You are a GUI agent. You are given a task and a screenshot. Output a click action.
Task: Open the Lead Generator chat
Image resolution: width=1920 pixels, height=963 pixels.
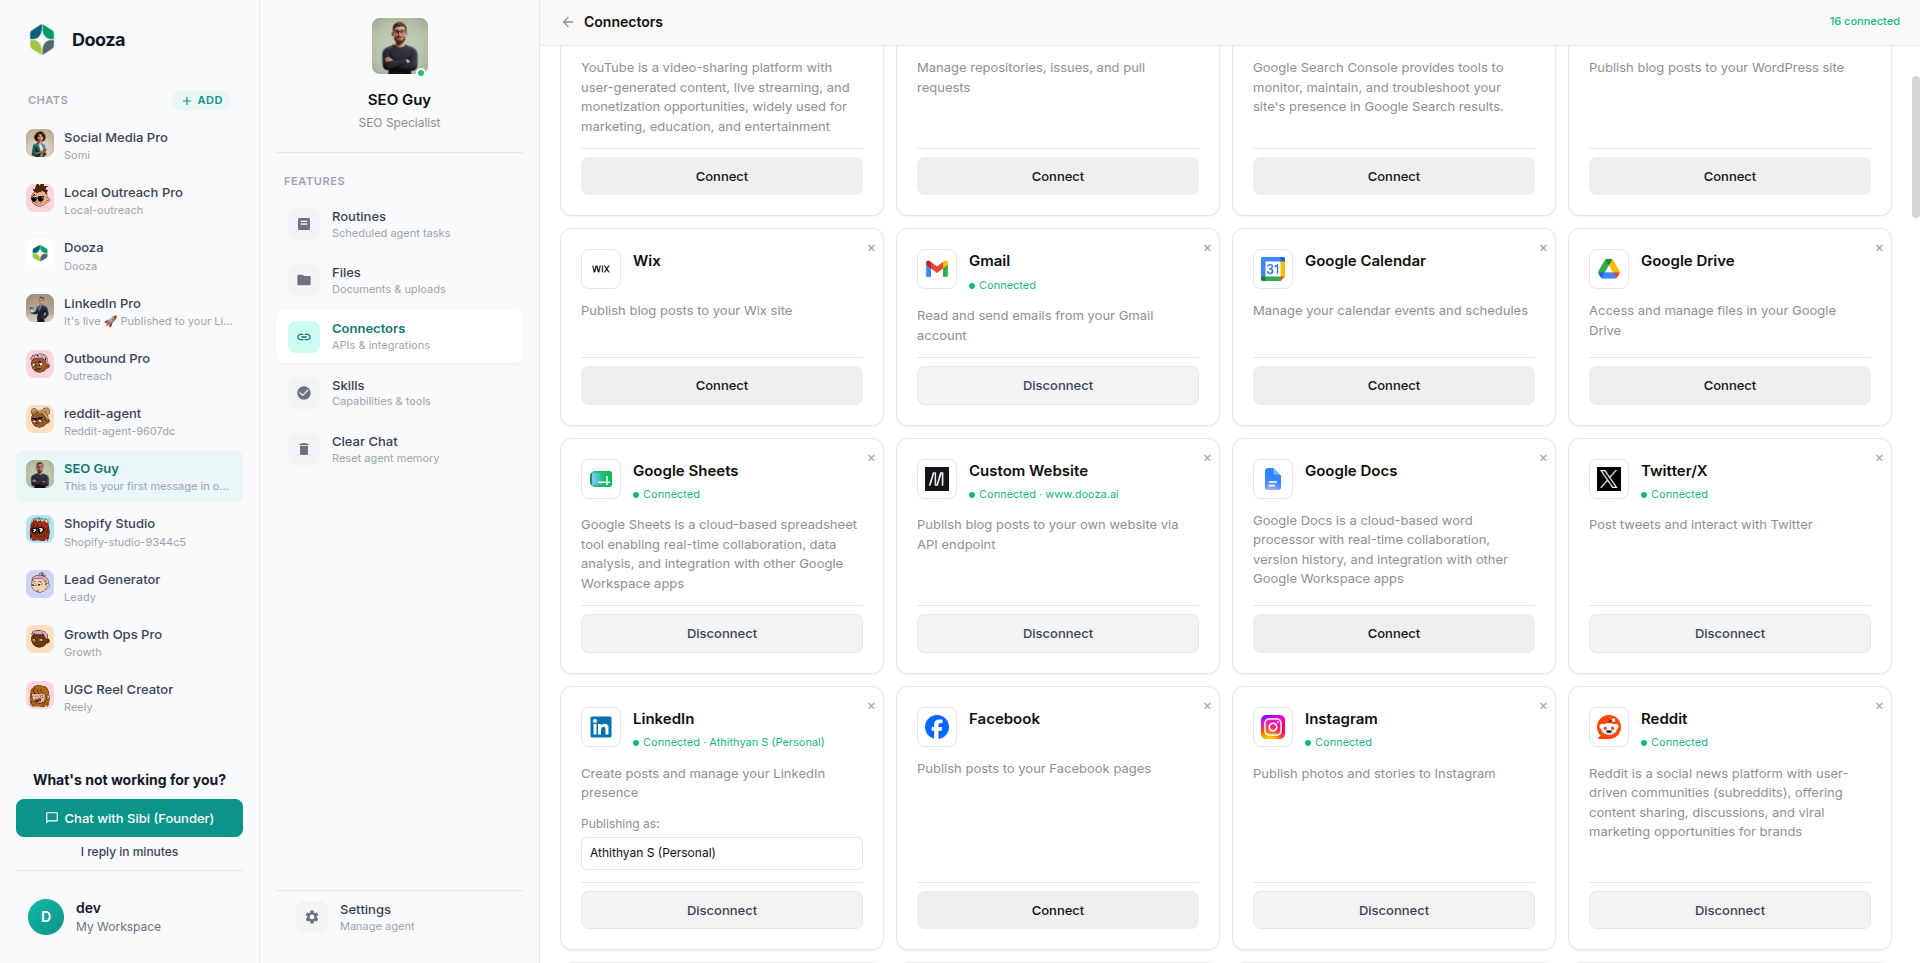(x=129, y=587)
